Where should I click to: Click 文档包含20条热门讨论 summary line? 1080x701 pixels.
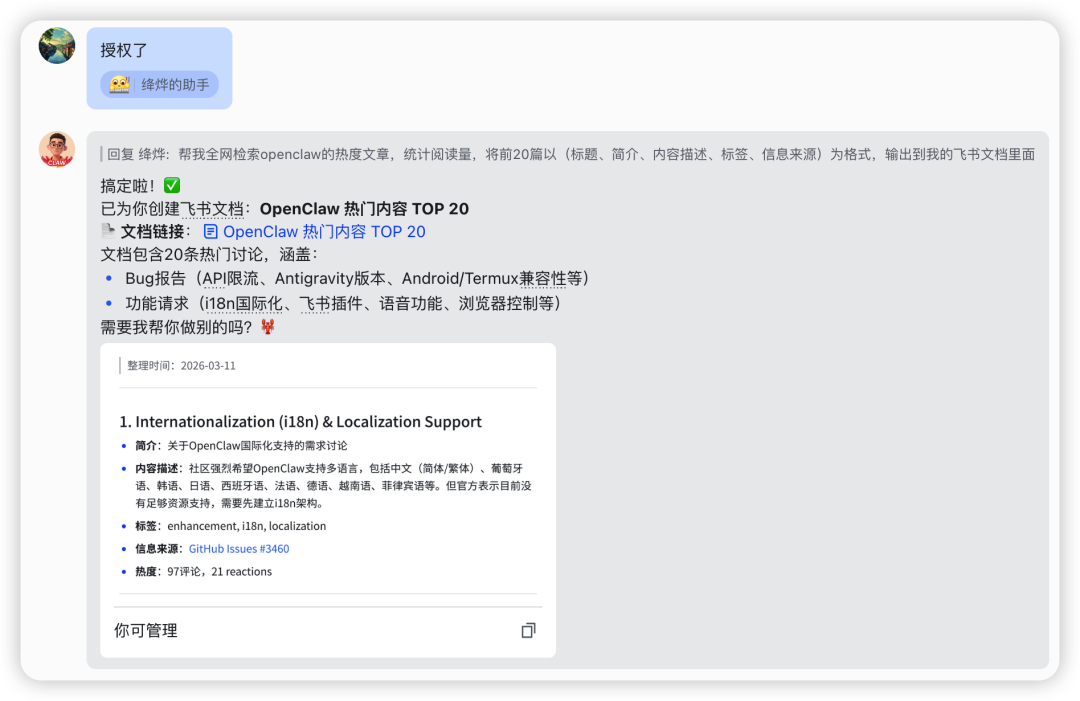coord(209,255)
